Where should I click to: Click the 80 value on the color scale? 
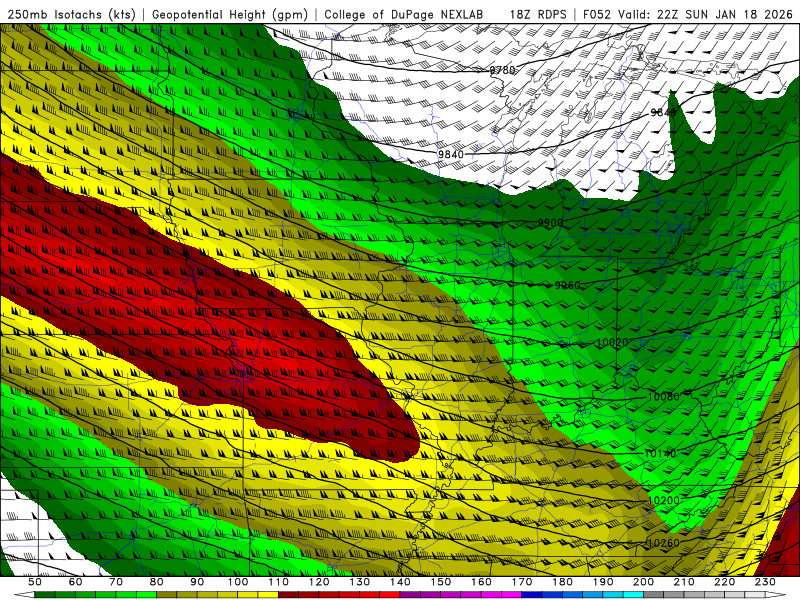pos(157,582)
